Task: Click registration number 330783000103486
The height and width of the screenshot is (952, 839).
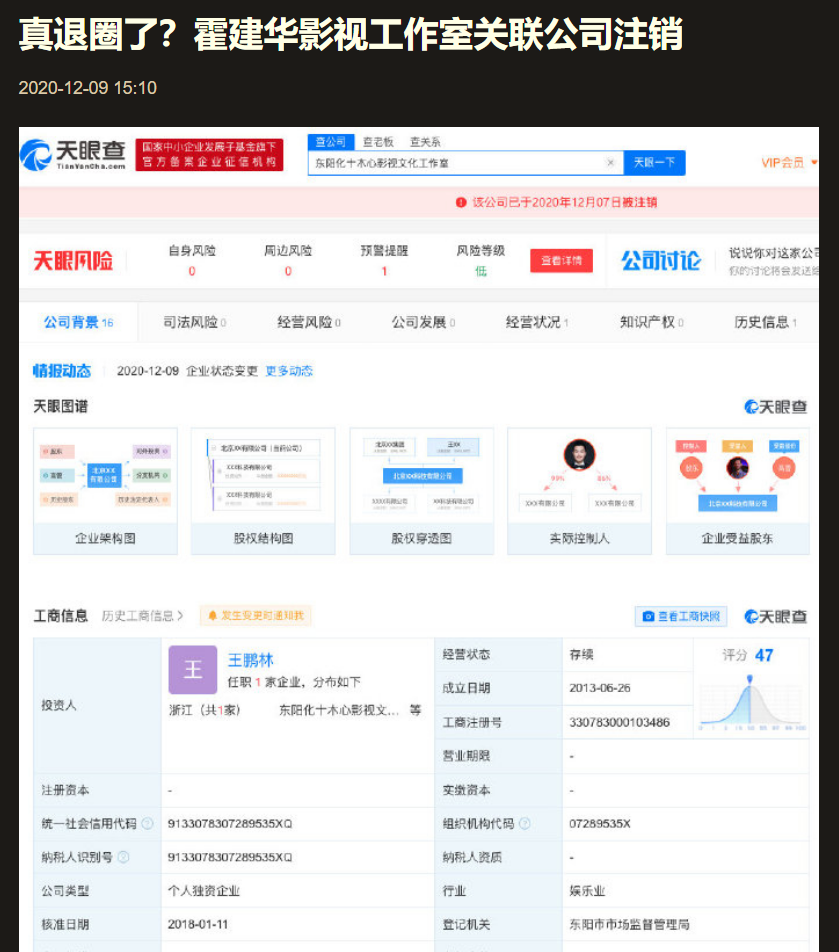Action: tap(619, 722)
